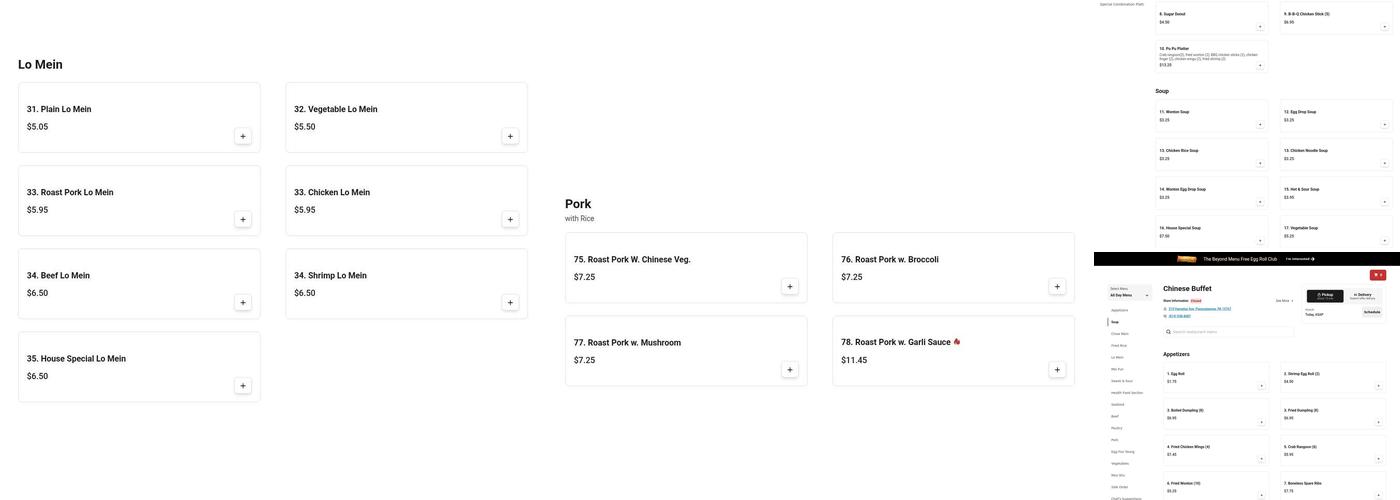Click the I'm interested banner button

[x=1300, y=259]
